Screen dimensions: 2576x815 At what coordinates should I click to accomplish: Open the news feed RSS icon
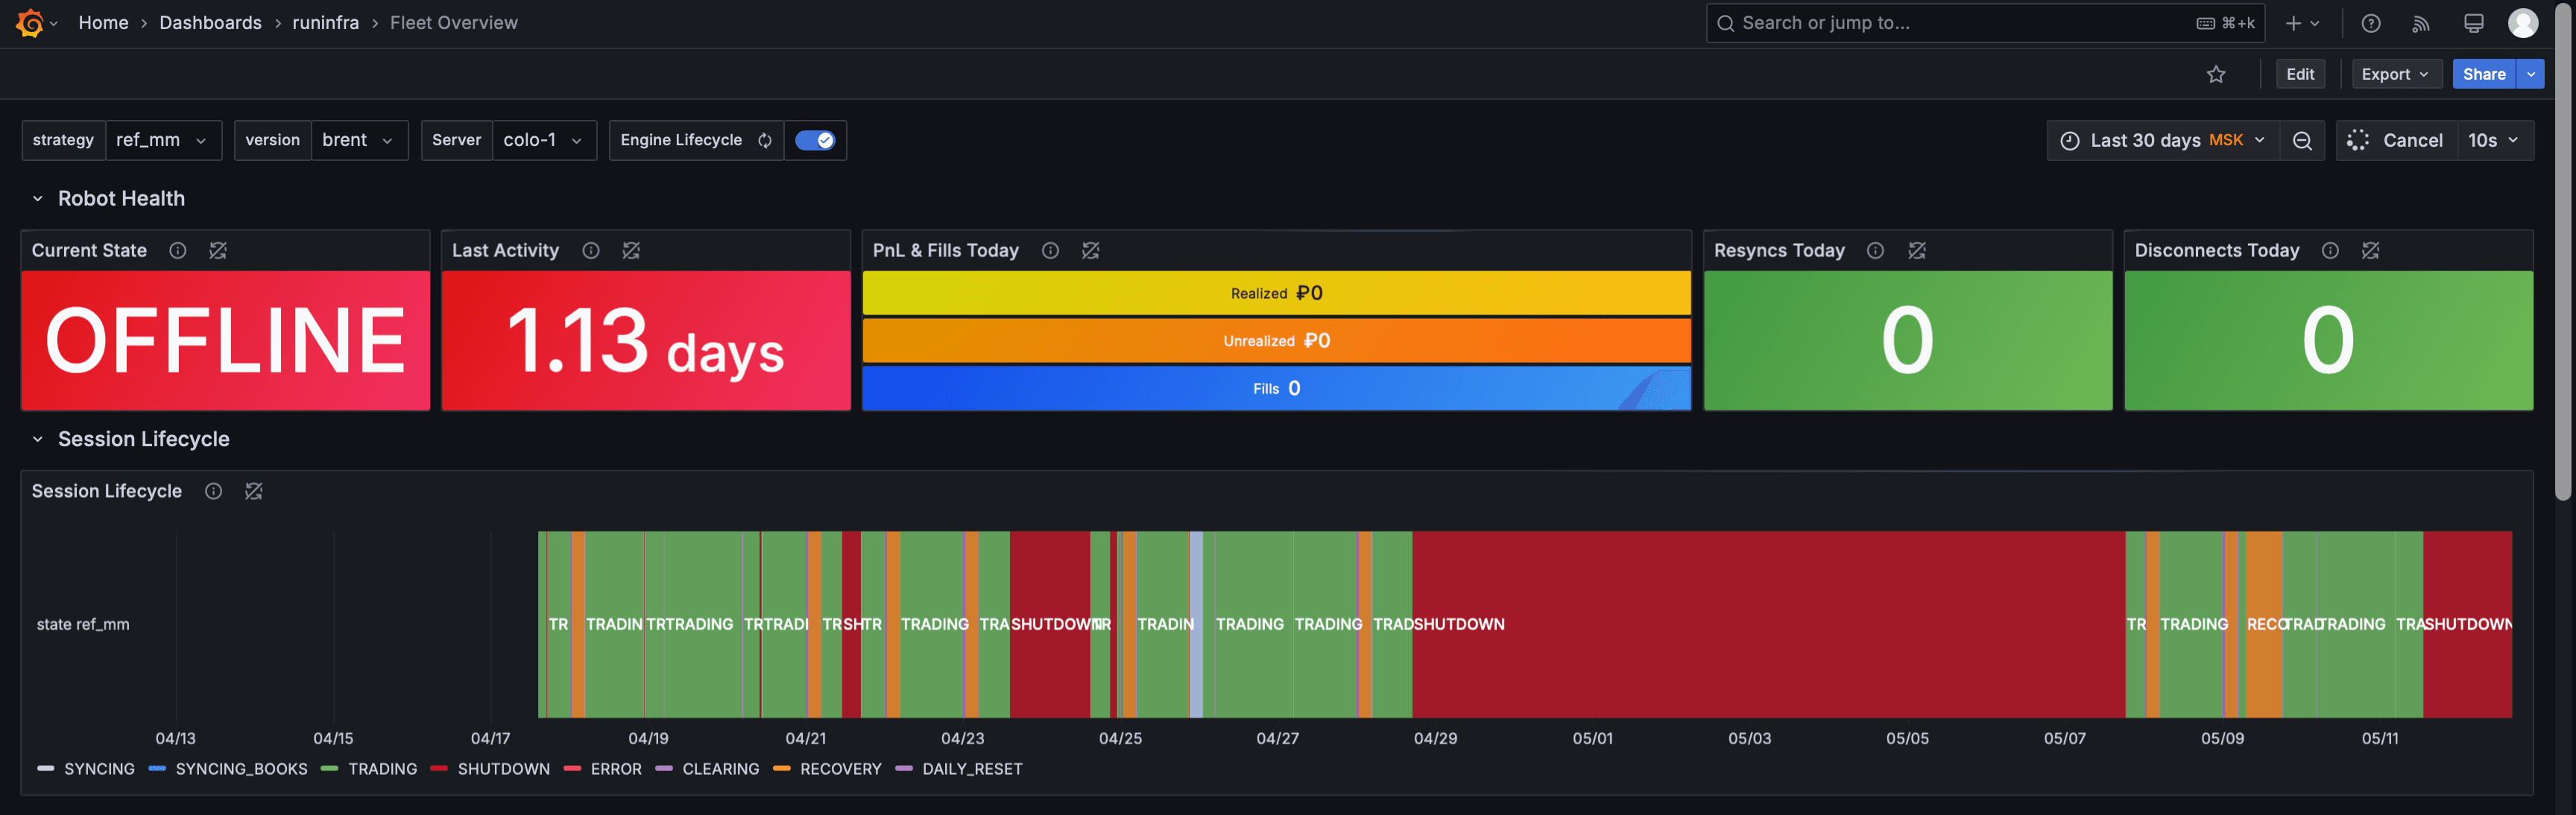(2421, 23)
